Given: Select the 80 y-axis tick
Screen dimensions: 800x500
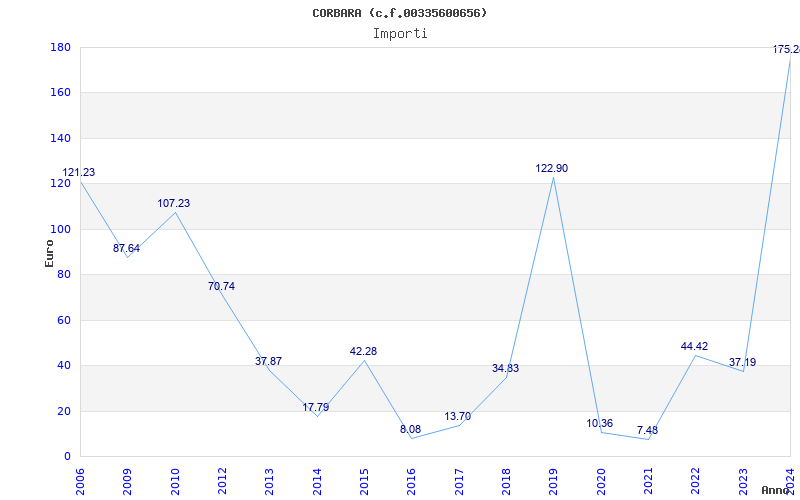Looking at the screenshot, I should pos(63,274).
